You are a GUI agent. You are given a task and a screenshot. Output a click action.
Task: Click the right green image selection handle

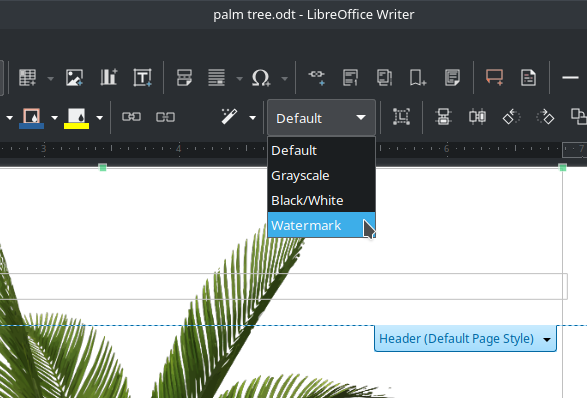coord(563,167)
